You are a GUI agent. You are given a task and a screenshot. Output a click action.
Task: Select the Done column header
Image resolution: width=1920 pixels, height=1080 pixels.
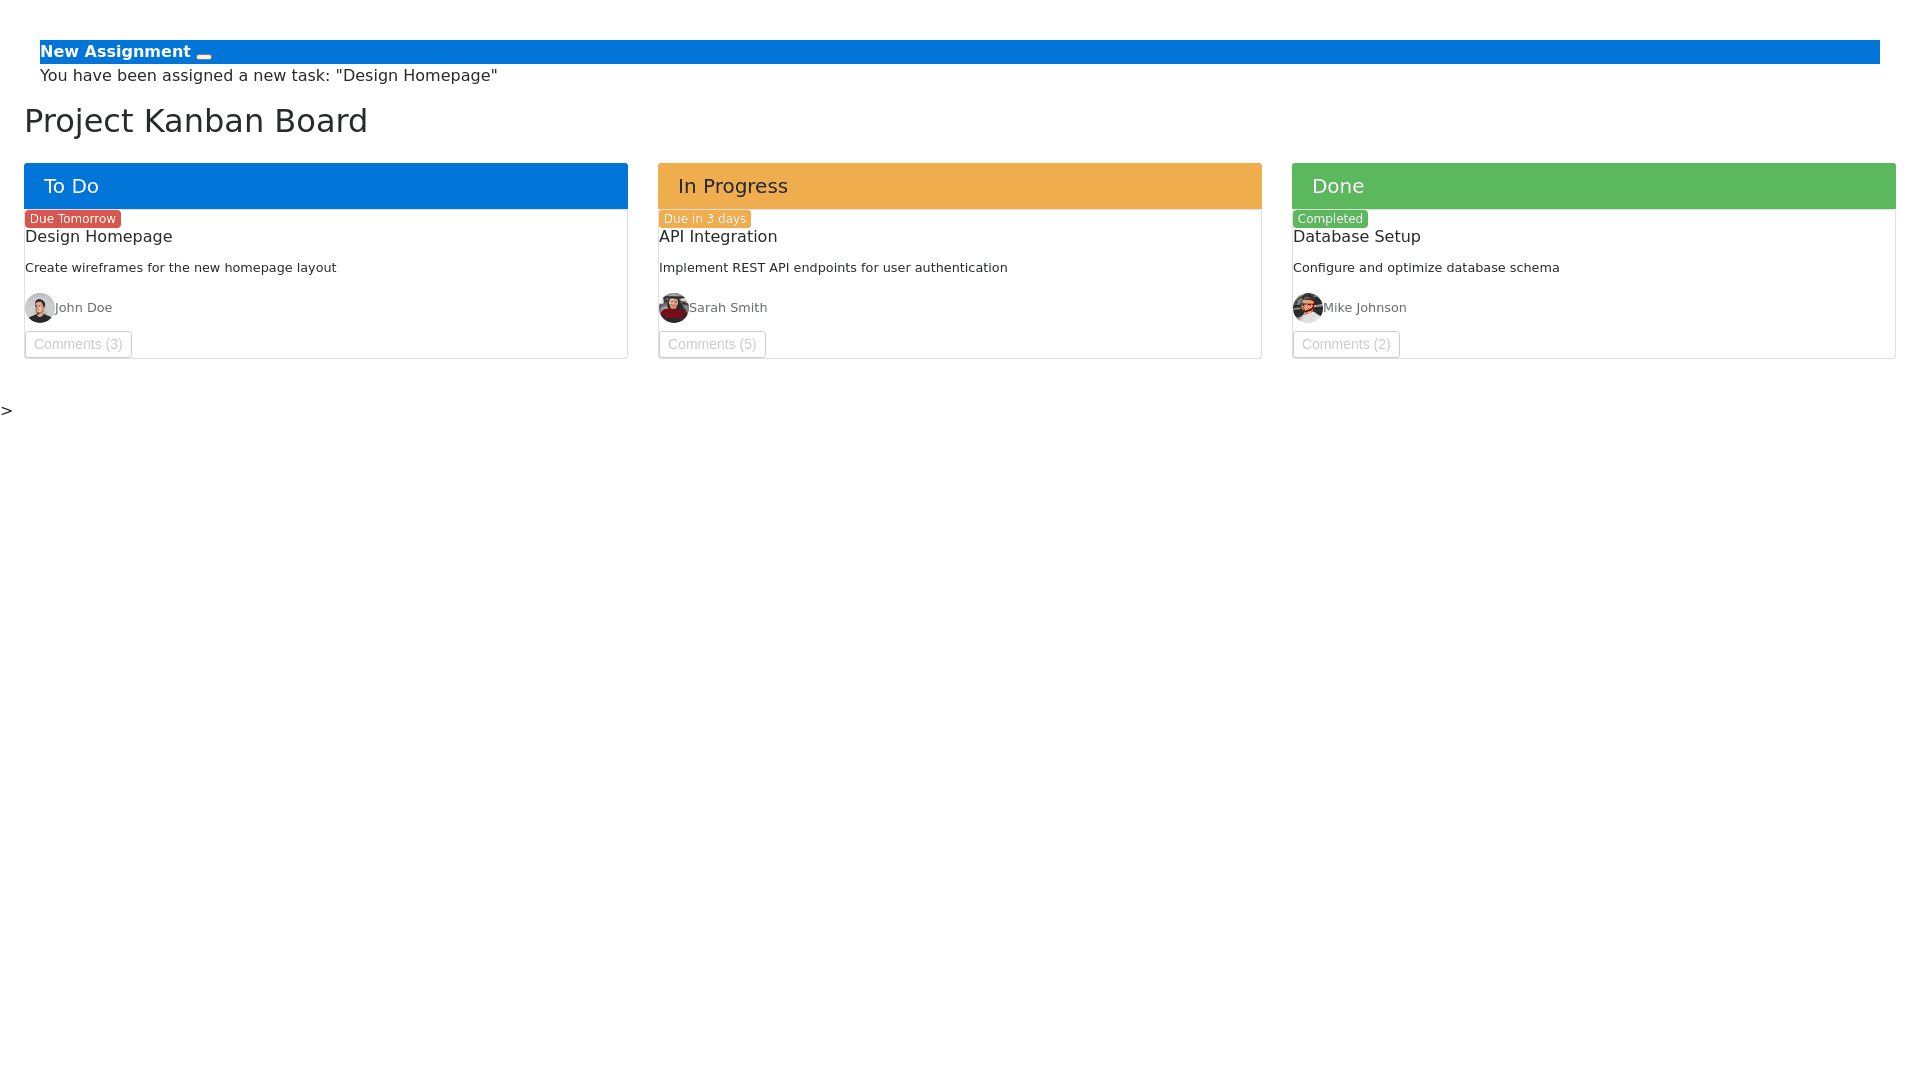(1594, 186)
